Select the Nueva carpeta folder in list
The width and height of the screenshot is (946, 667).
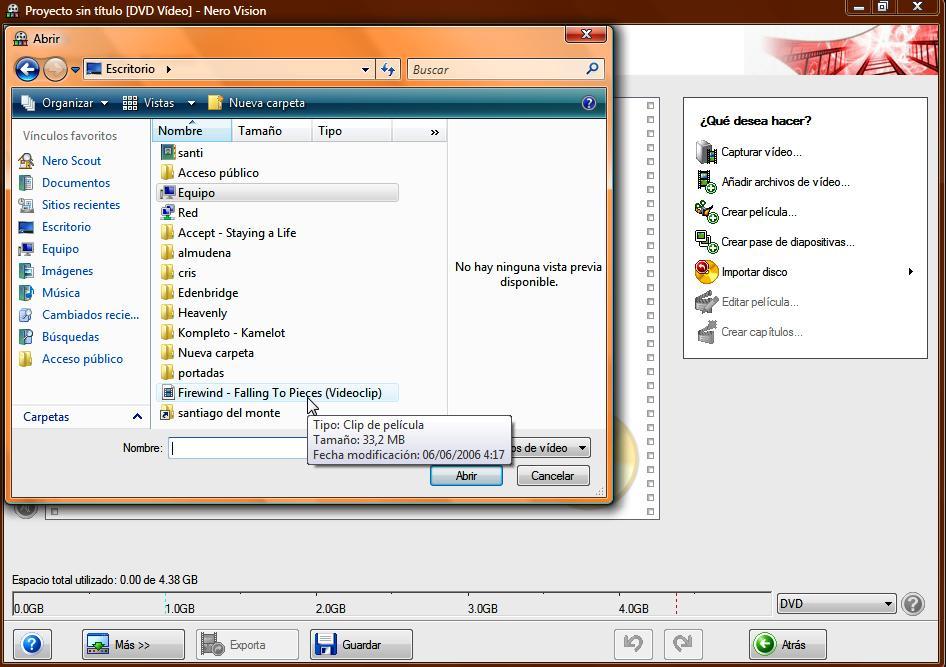coord(278,353)
